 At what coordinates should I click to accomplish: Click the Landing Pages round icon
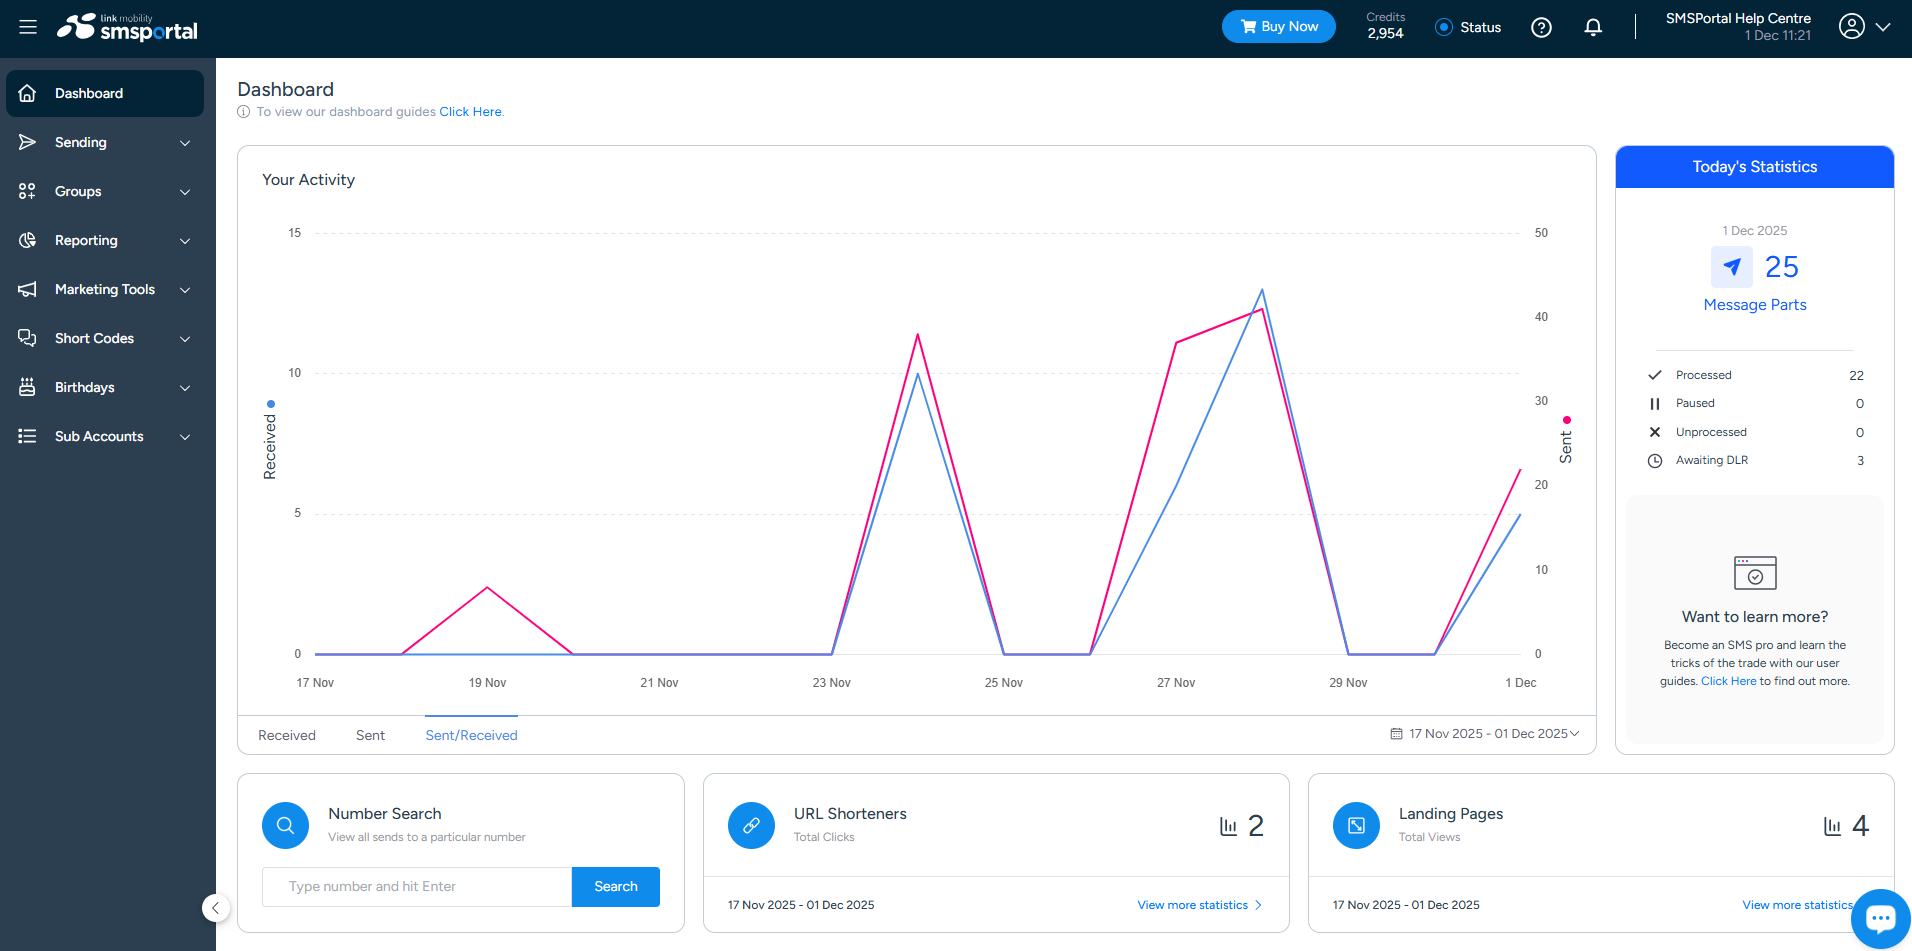[x=1356, y=826]
